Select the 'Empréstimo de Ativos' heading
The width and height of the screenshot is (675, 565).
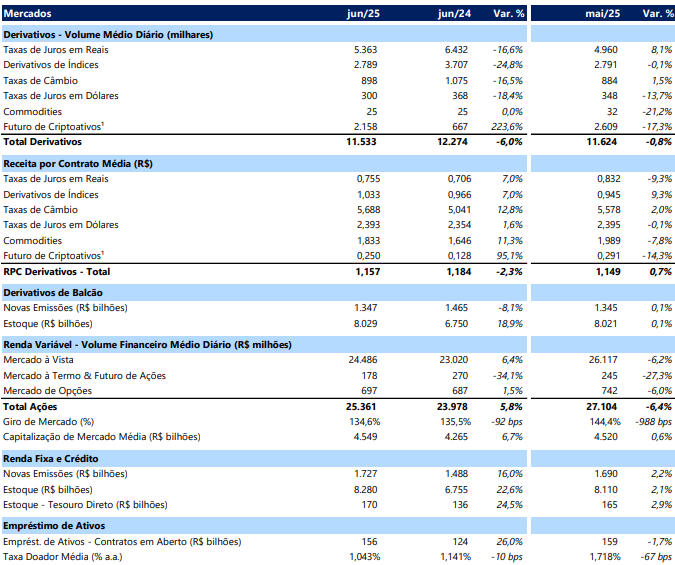[x=54, y=526]
